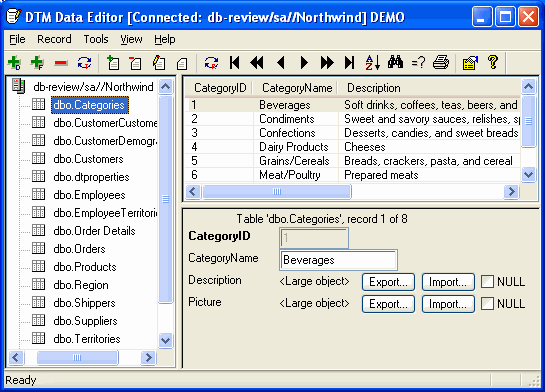Open search with the binoculars icon

coord(396,62)
